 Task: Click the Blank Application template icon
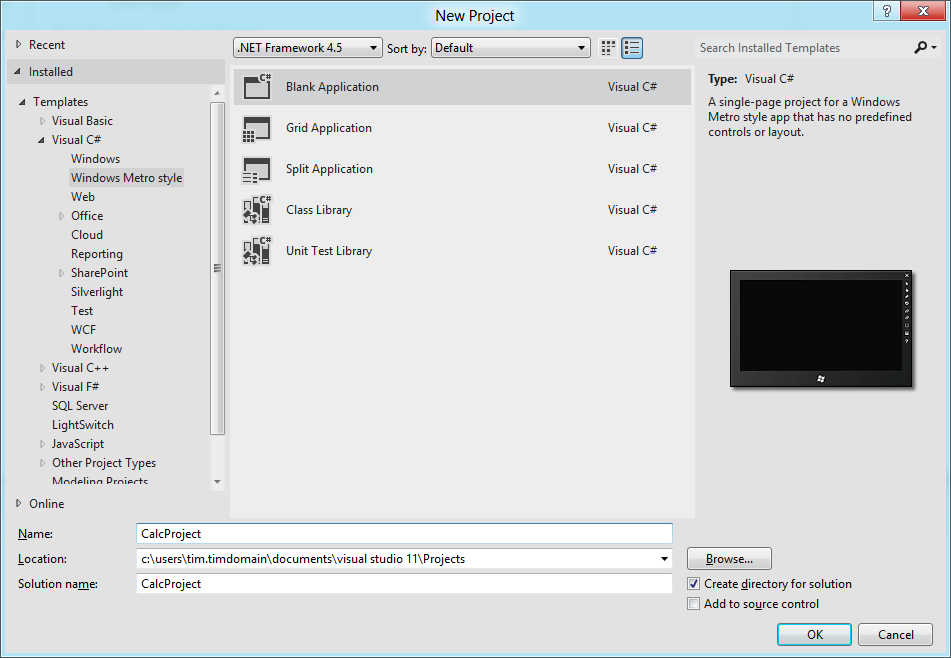257,87
